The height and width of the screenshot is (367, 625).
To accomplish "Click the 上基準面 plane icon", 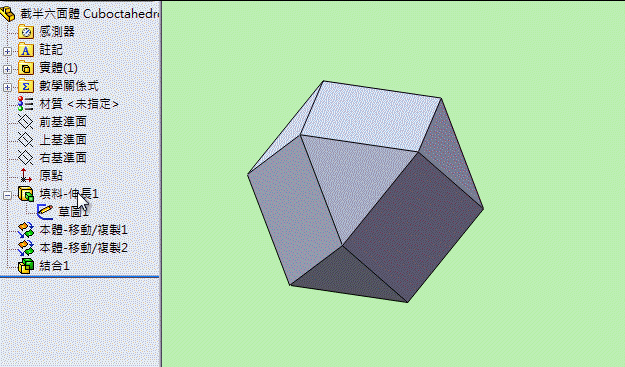I will pos(26,140).
